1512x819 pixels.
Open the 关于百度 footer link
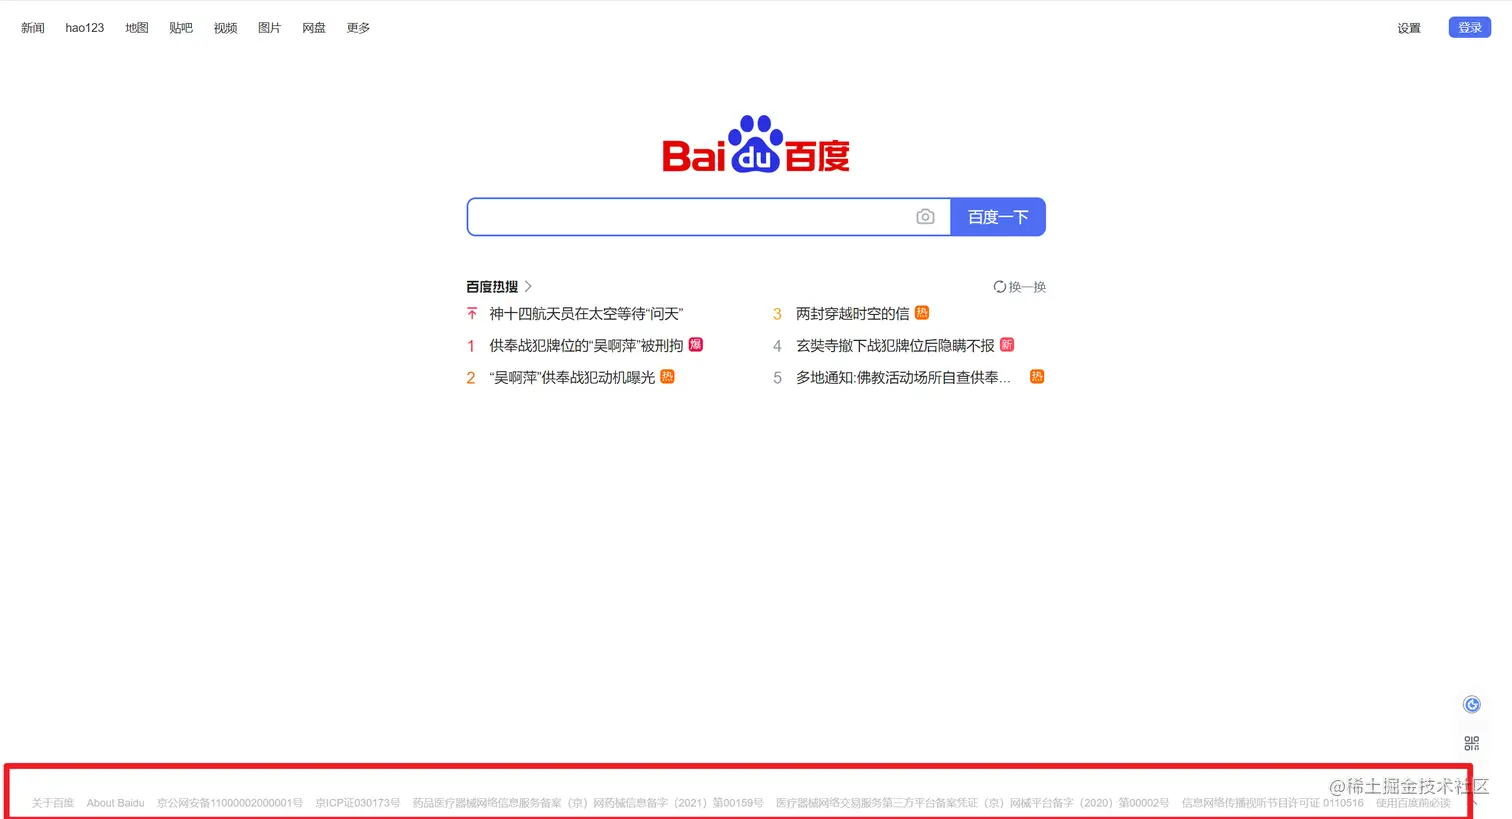pyautogui.click(x=53, y=803)
